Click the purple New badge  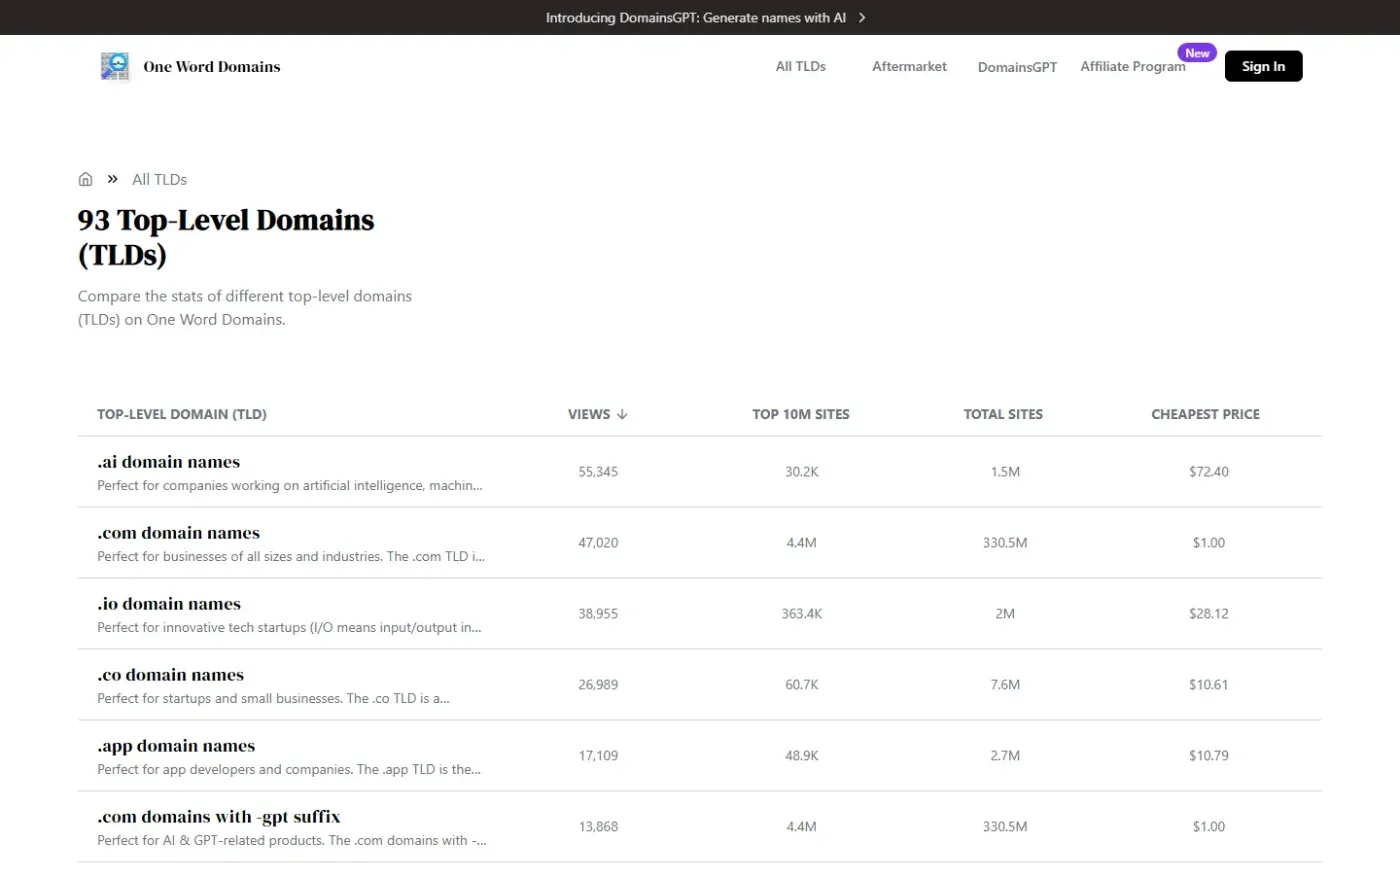click(x=1197, y=53)
